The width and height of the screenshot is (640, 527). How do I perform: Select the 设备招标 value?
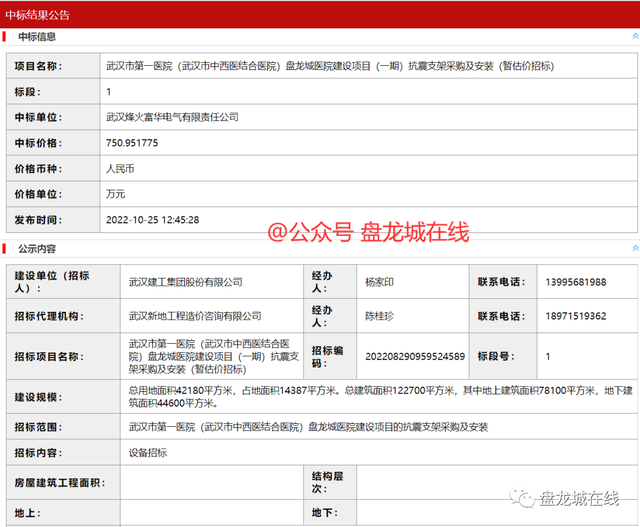click(148, 452)
